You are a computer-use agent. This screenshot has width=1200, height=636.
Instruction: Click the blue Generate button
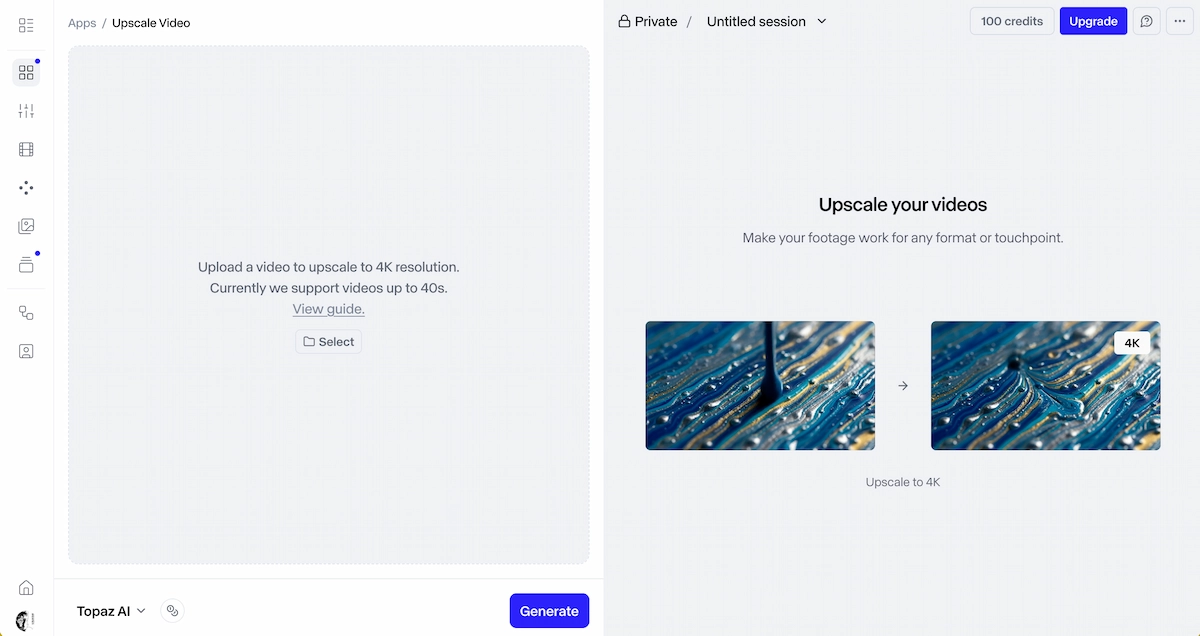pos(549,611)
